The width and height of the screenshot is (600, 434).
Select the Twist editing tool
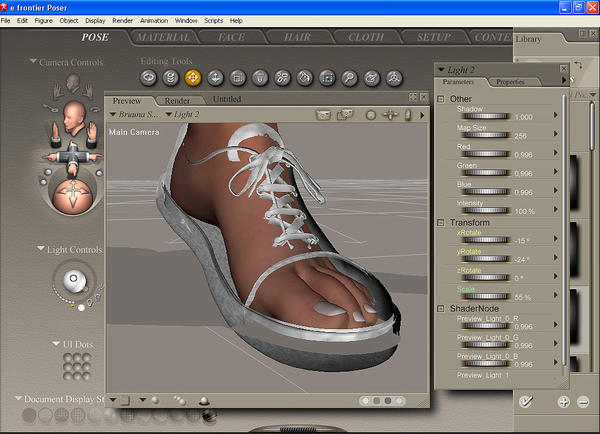pyautogui.click(x=171, y=77)
